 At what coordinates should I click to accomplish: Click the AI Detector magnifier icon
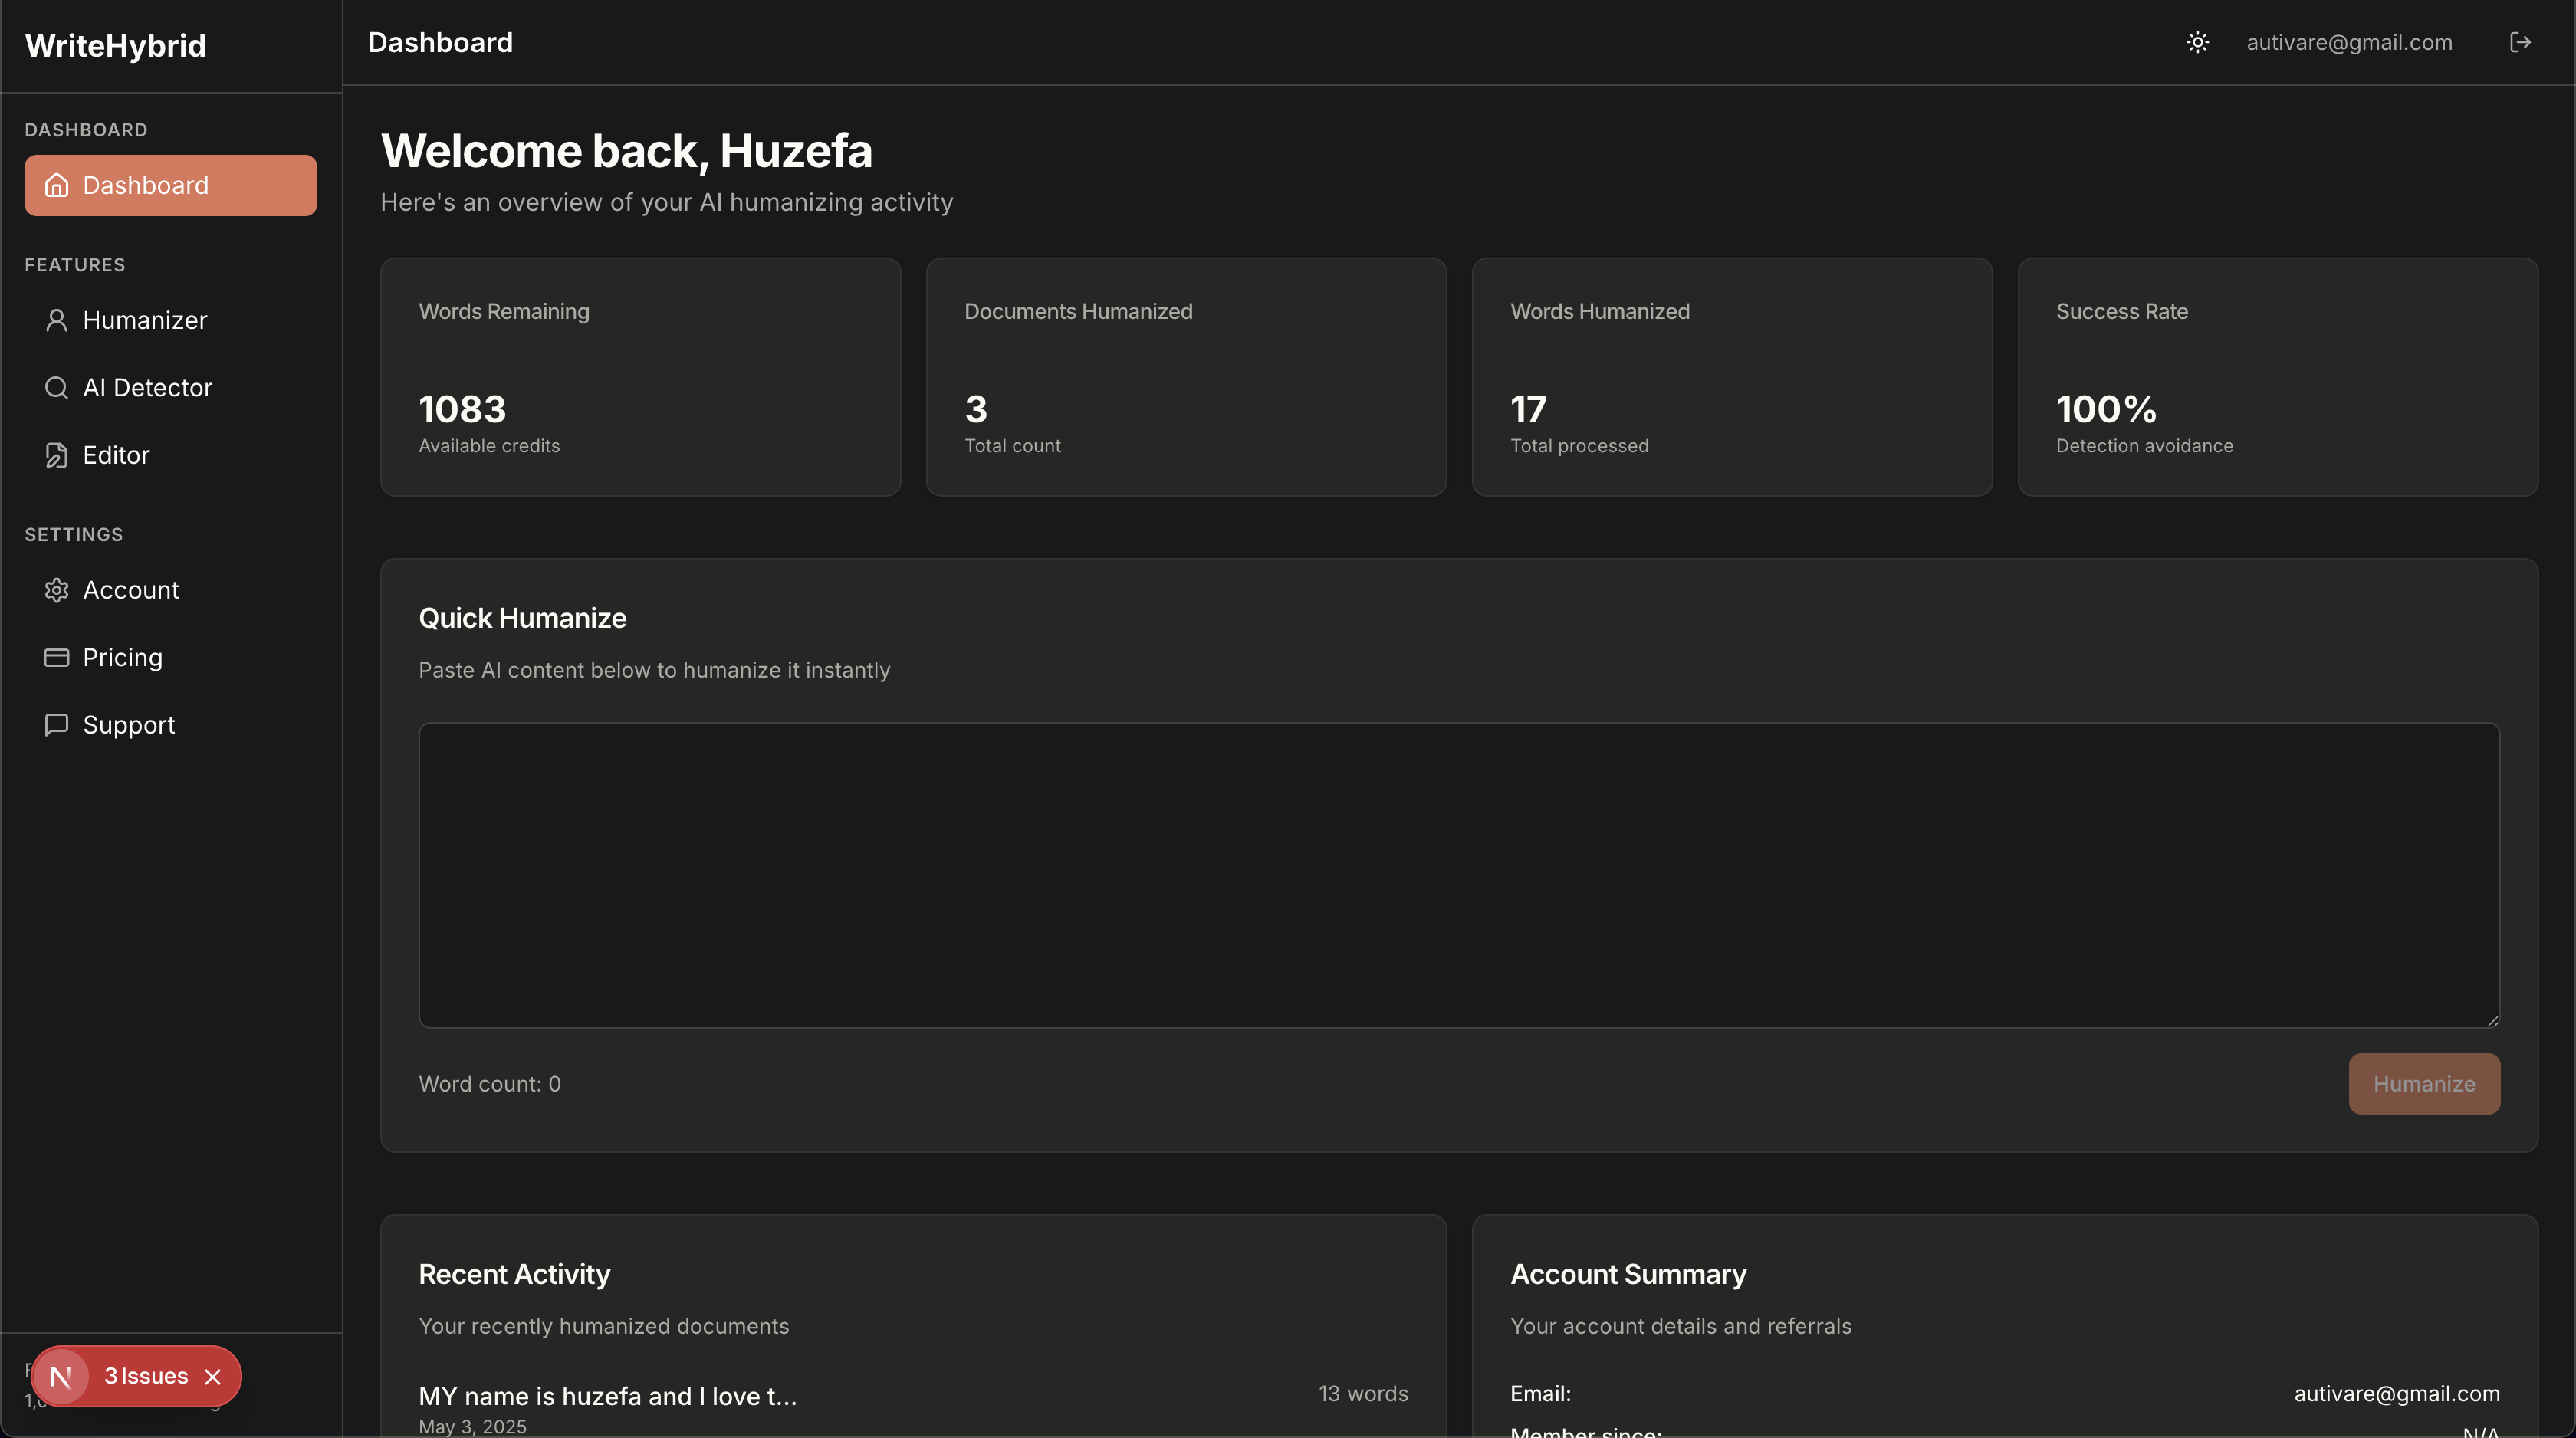click(x=57, y=387)
